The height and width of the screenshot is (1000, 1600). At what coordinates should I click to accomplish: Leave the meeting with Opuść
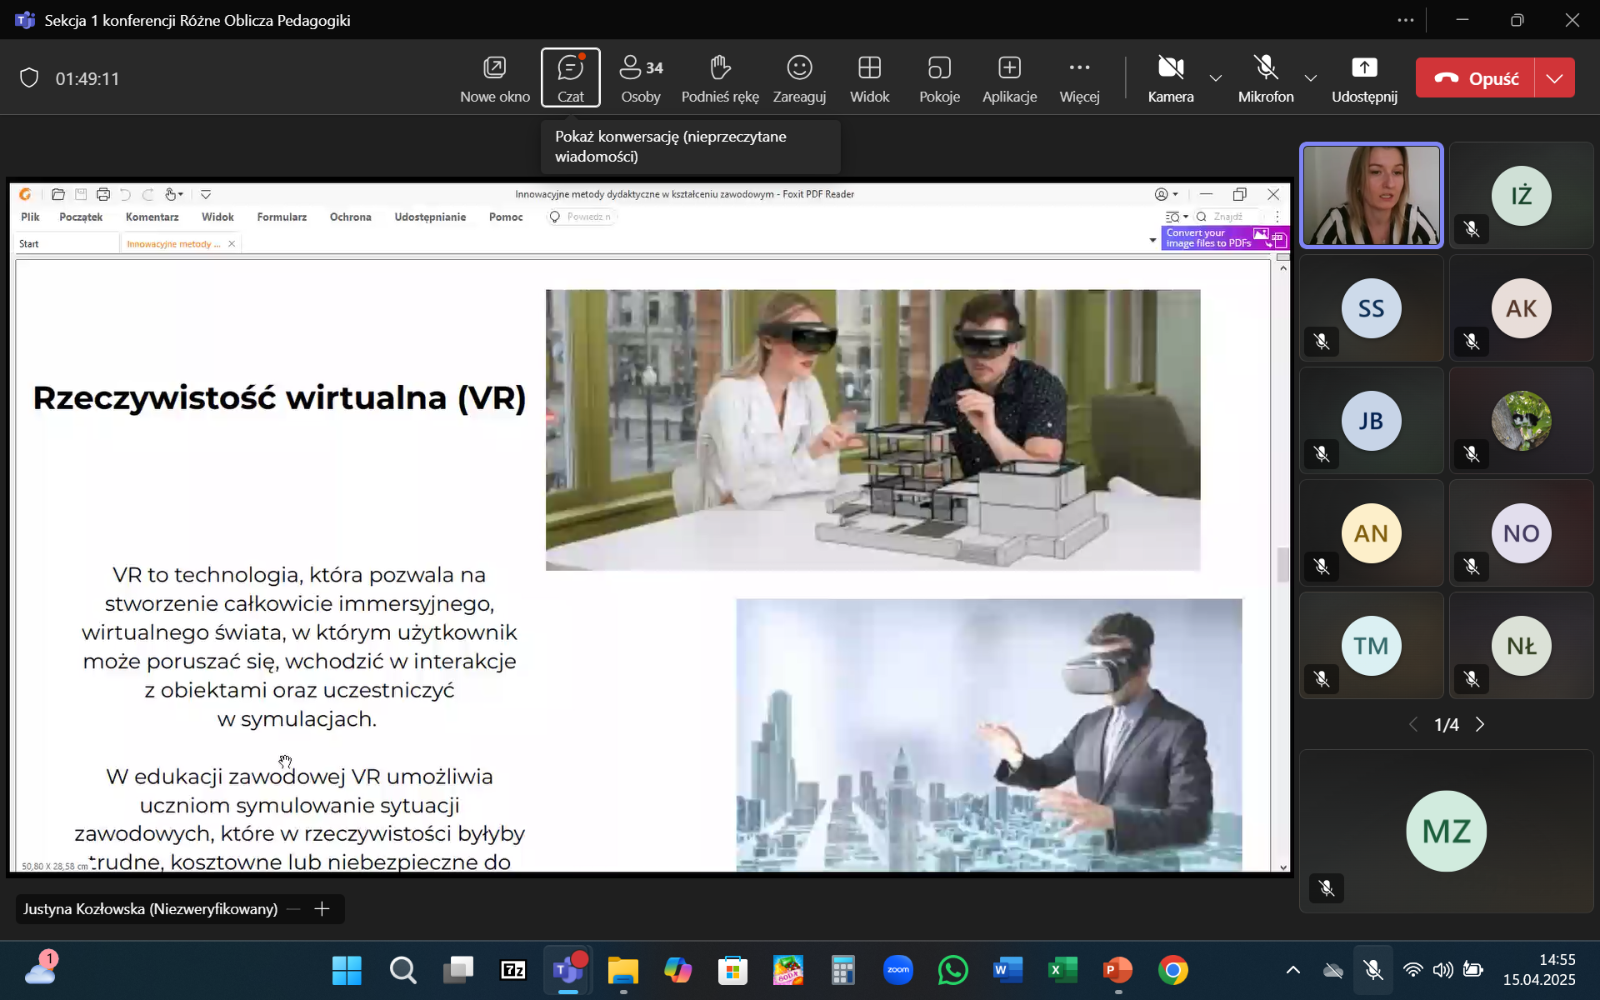pyautogui.click(x=1476, y=78)
